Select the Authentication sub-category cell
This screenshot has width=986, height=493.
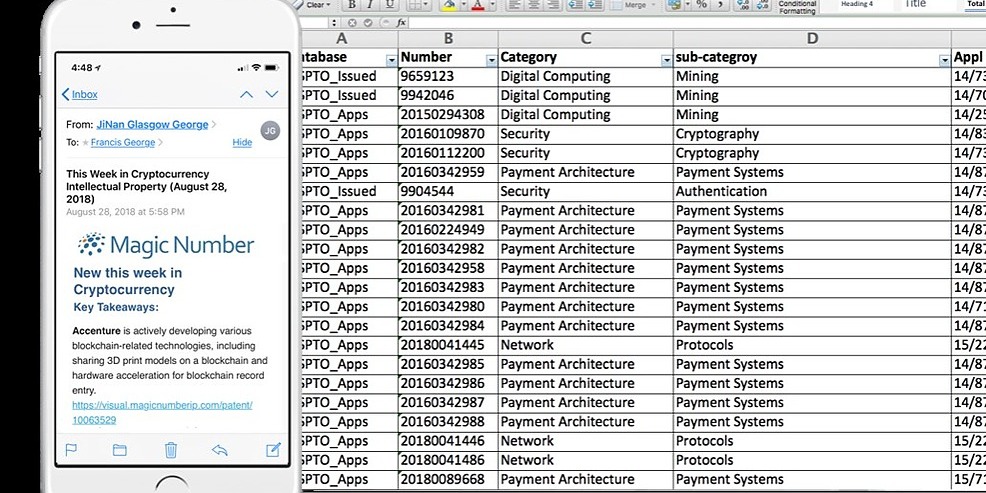click(812, 191)
